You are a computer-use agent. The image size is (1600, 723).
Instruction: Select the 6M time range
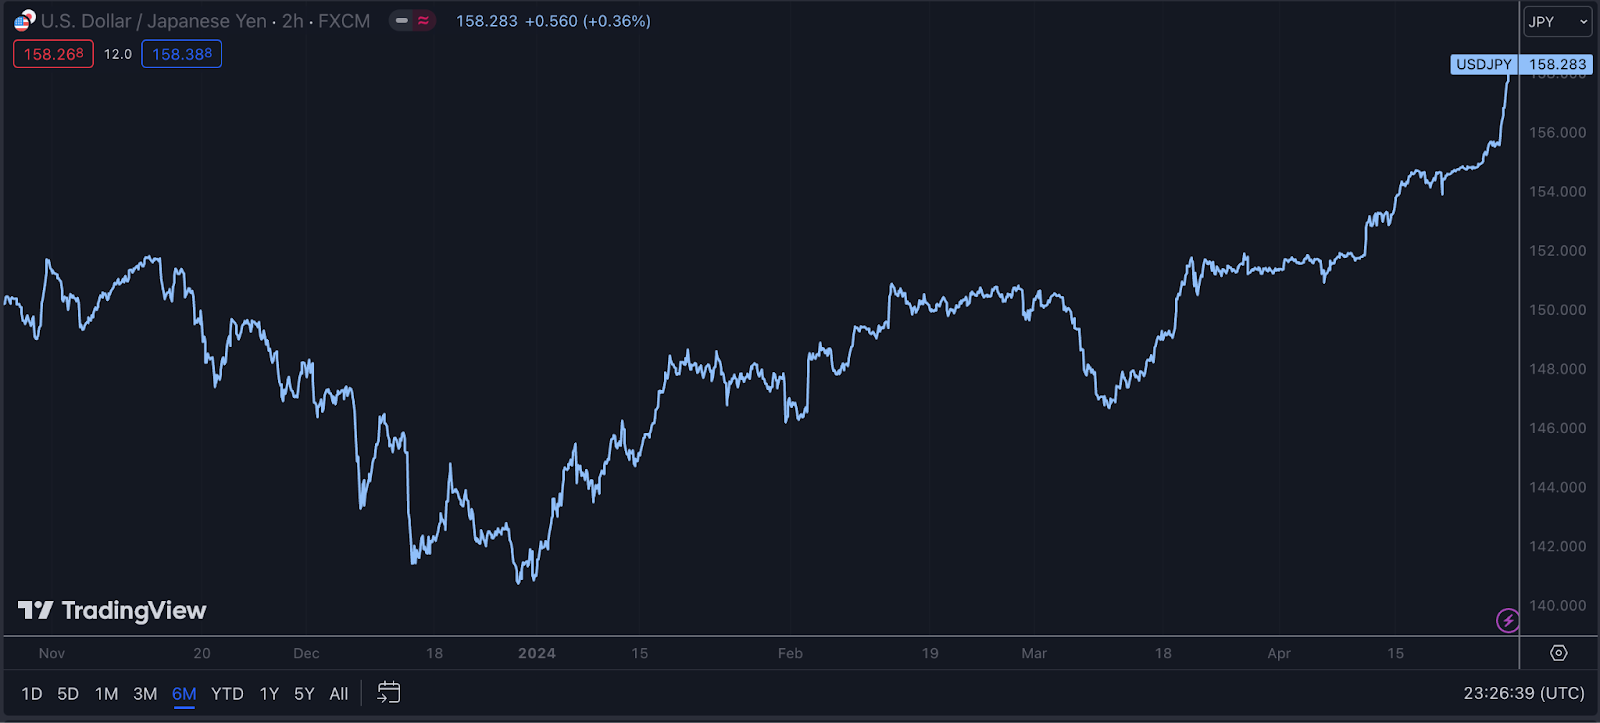click(184, 693)
